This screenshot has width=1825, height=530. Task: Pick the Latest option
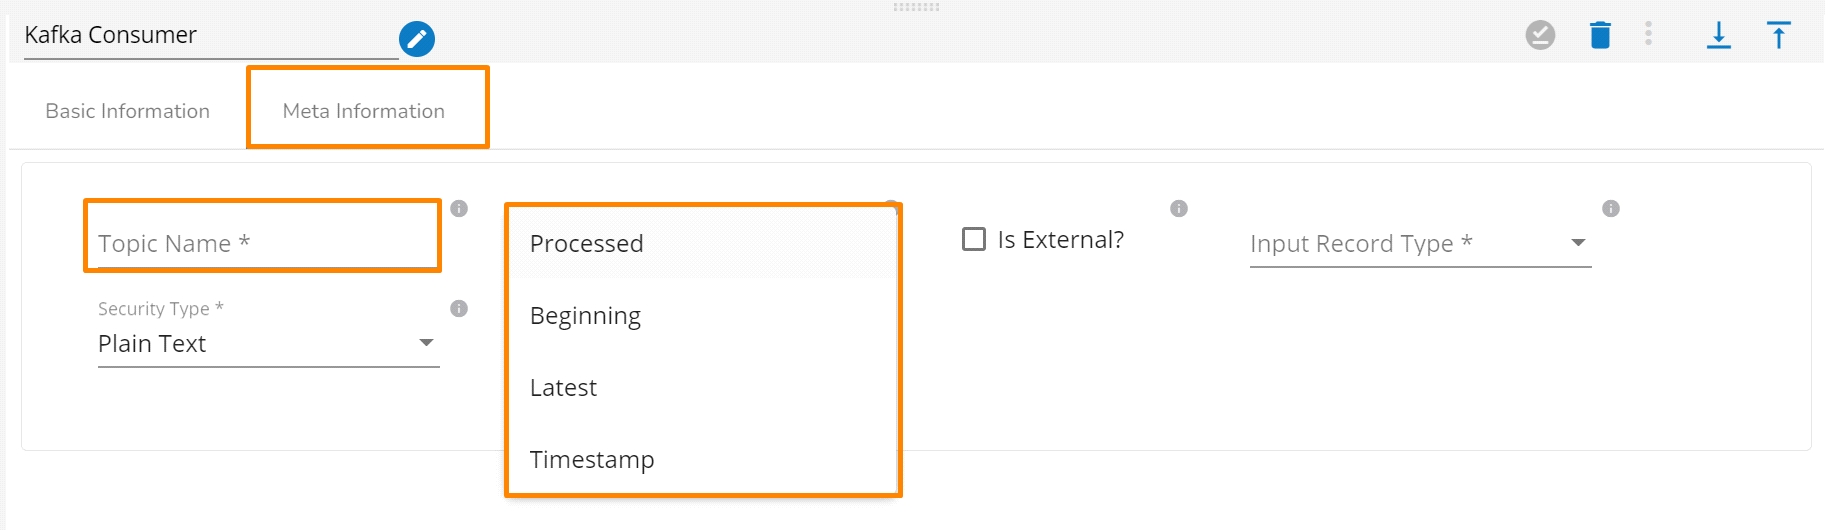pyautogui.click(x=564, y=388)
